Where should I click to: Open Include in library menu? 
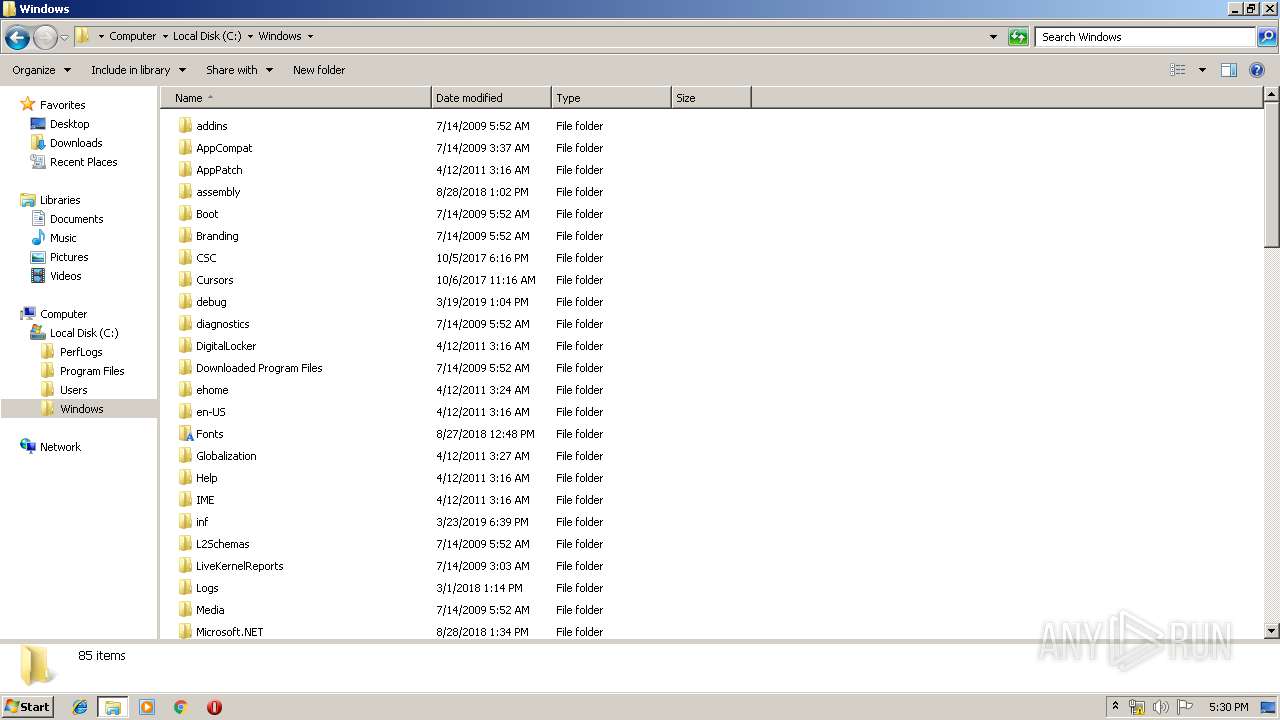[138, 70]
